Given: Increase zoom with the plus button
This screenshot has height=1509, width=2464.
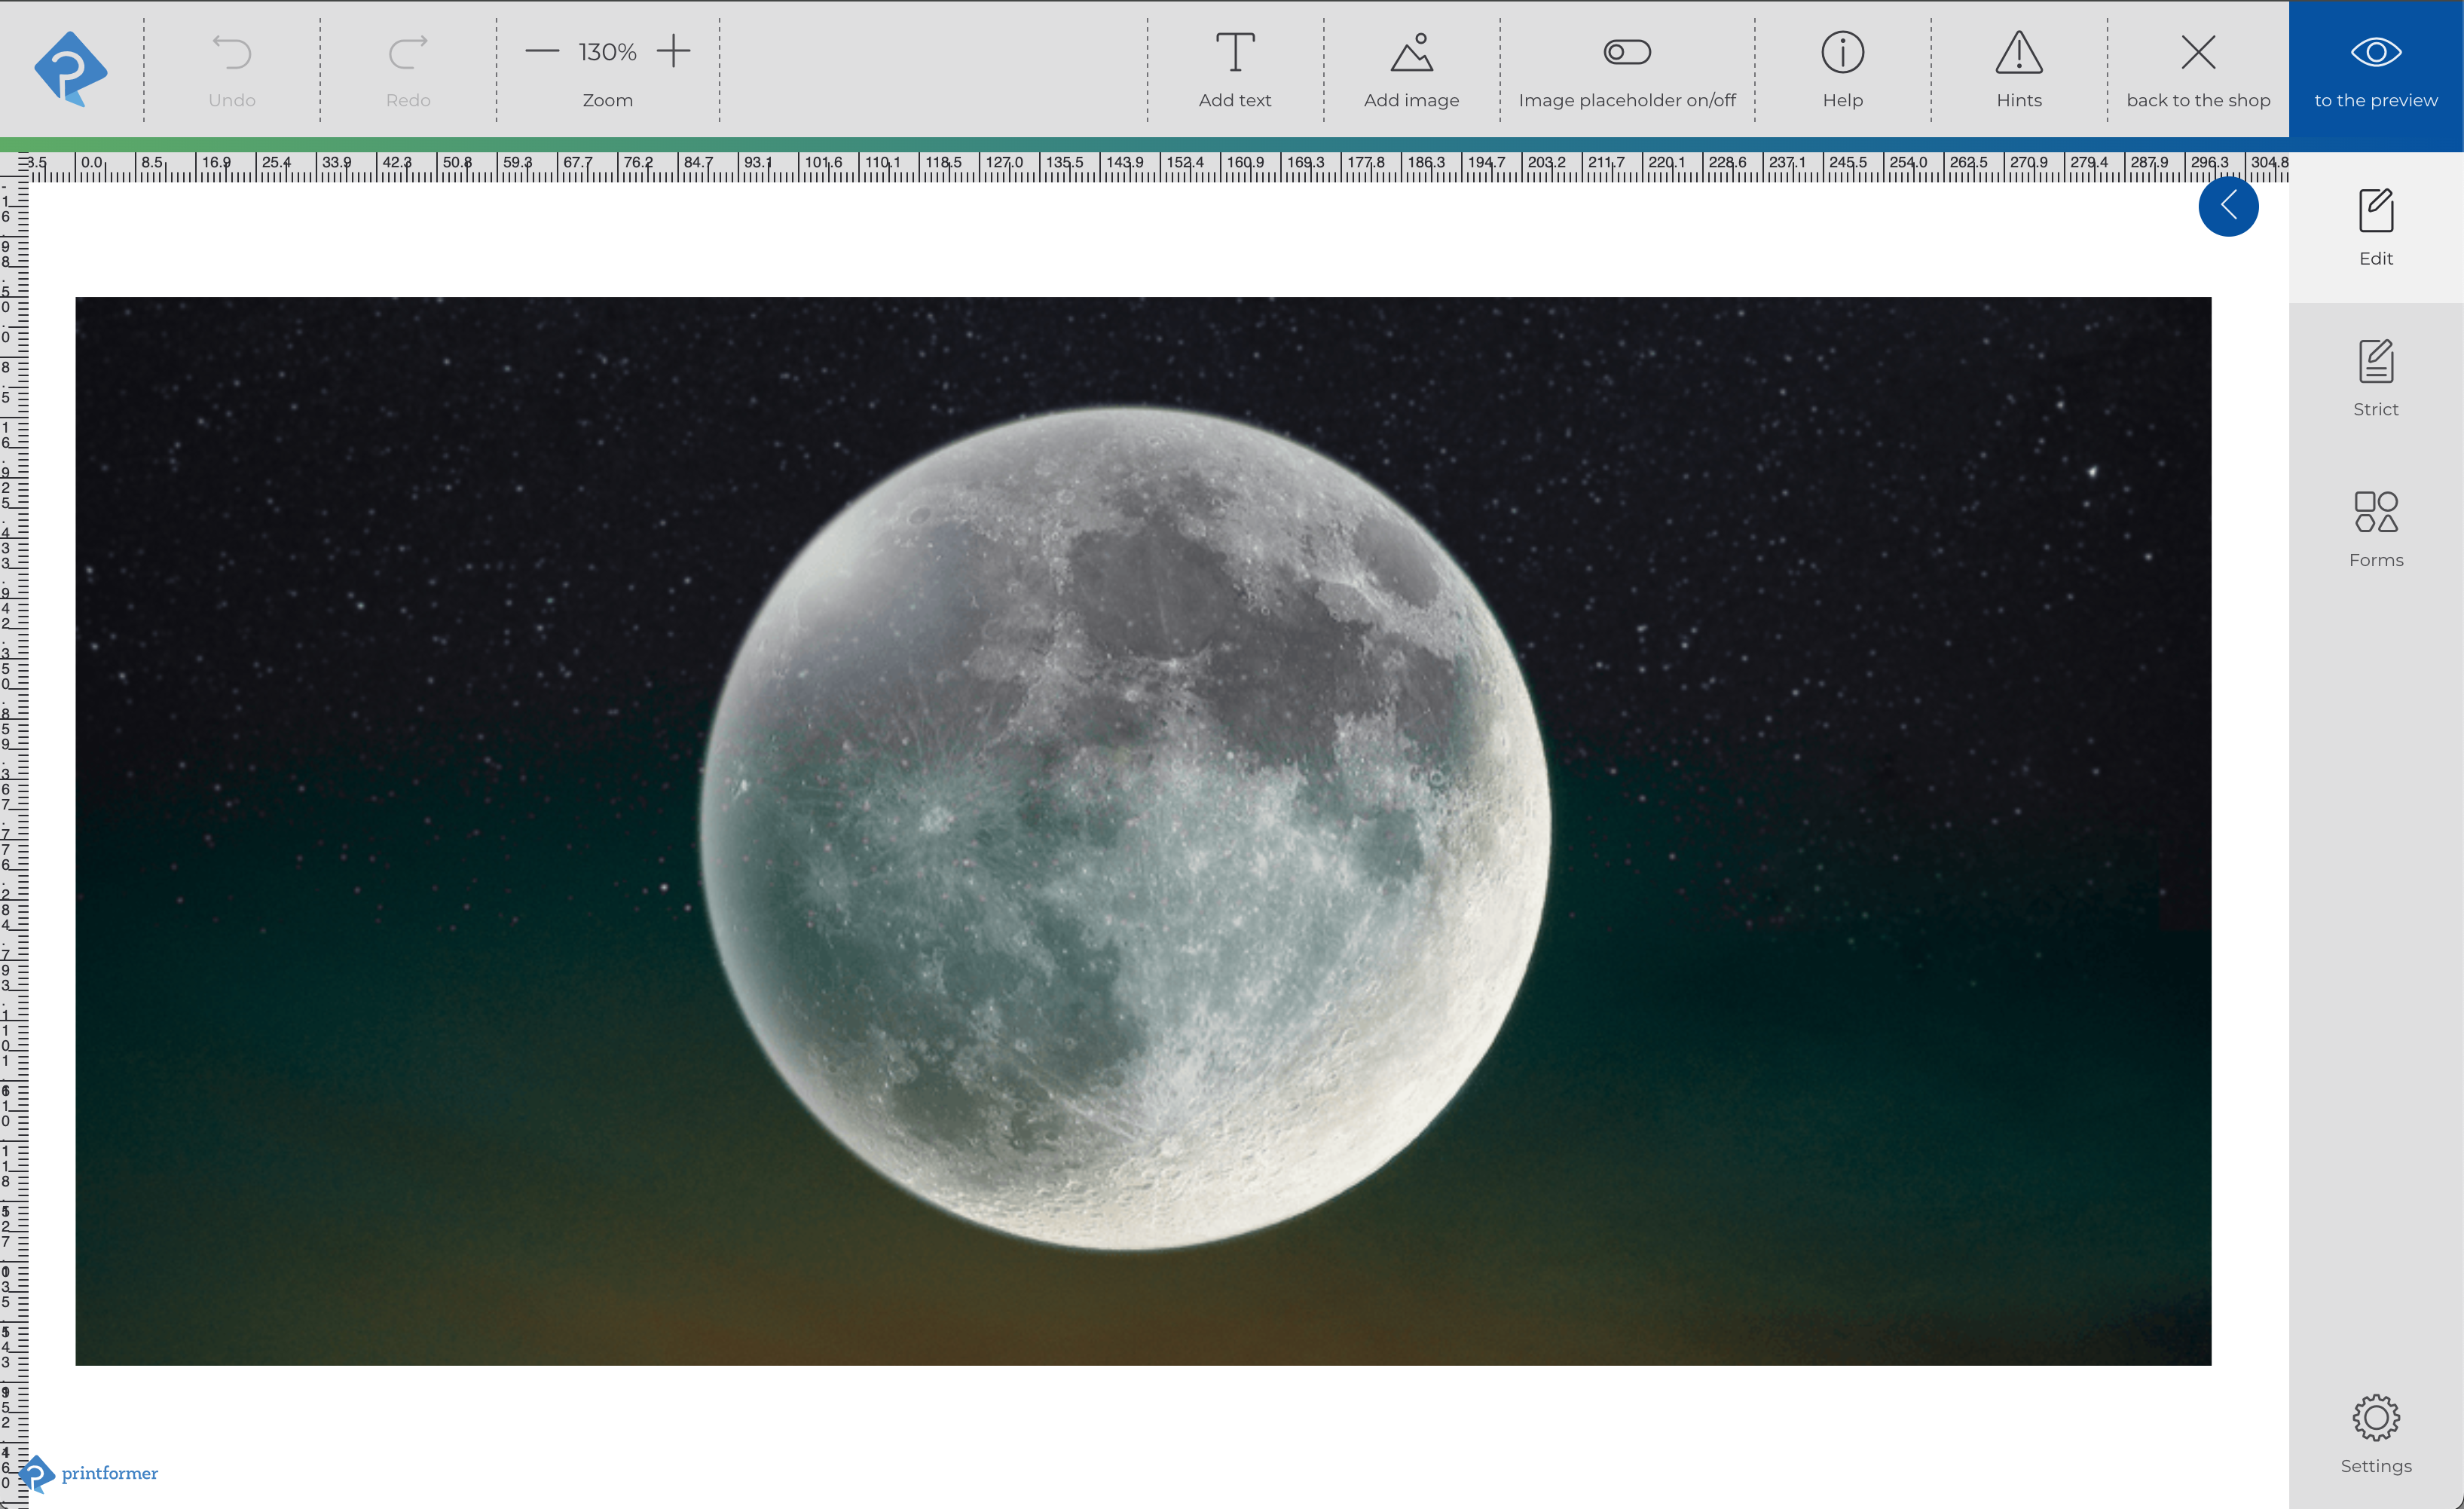Looking at the screenshot, I should (x=674, y=52).
